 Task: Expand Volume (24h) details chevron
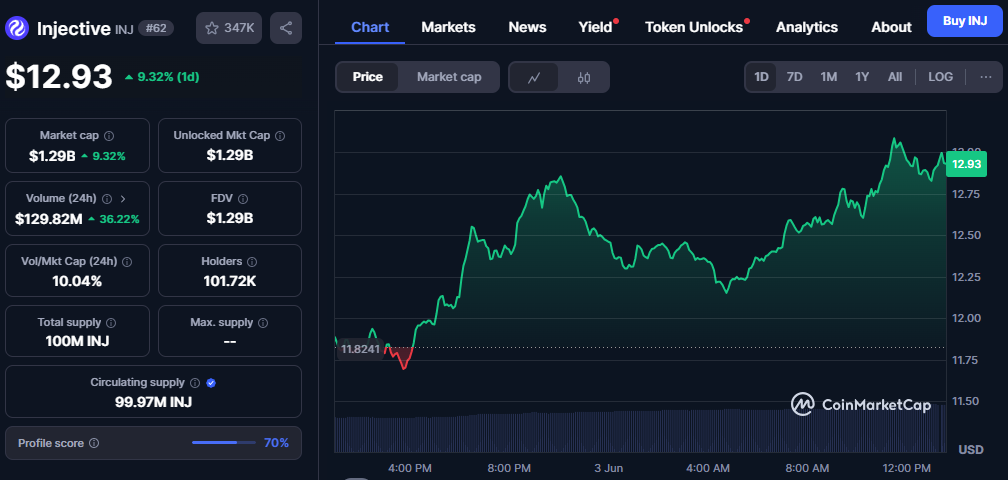pyautogui.click(x=123, y=199)
